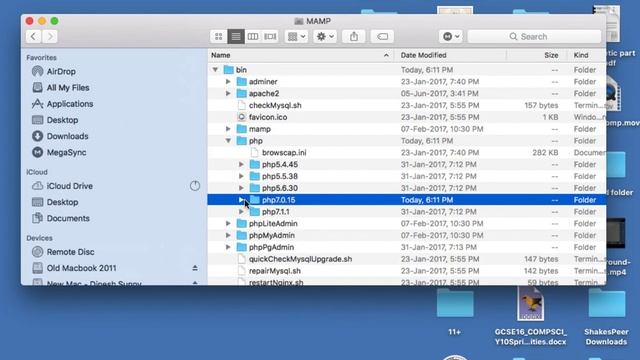
Task: Select the php5.6.30 folder name
Action: 280,188
